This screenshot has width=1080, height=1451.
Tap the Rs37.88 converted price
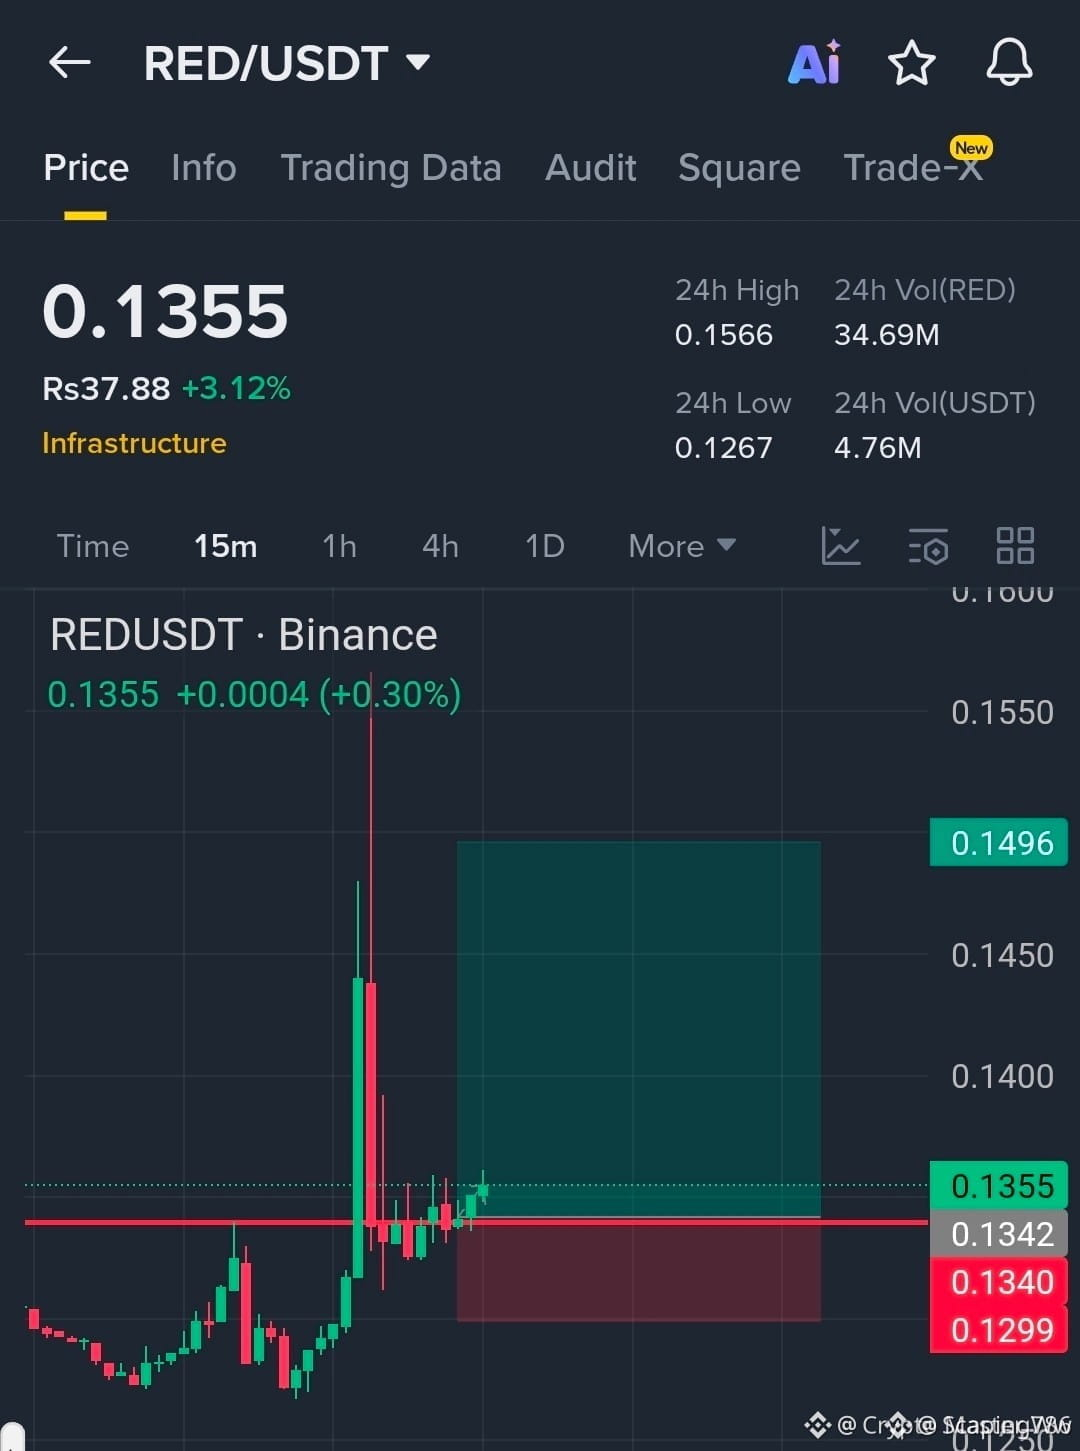coord(106,388)
